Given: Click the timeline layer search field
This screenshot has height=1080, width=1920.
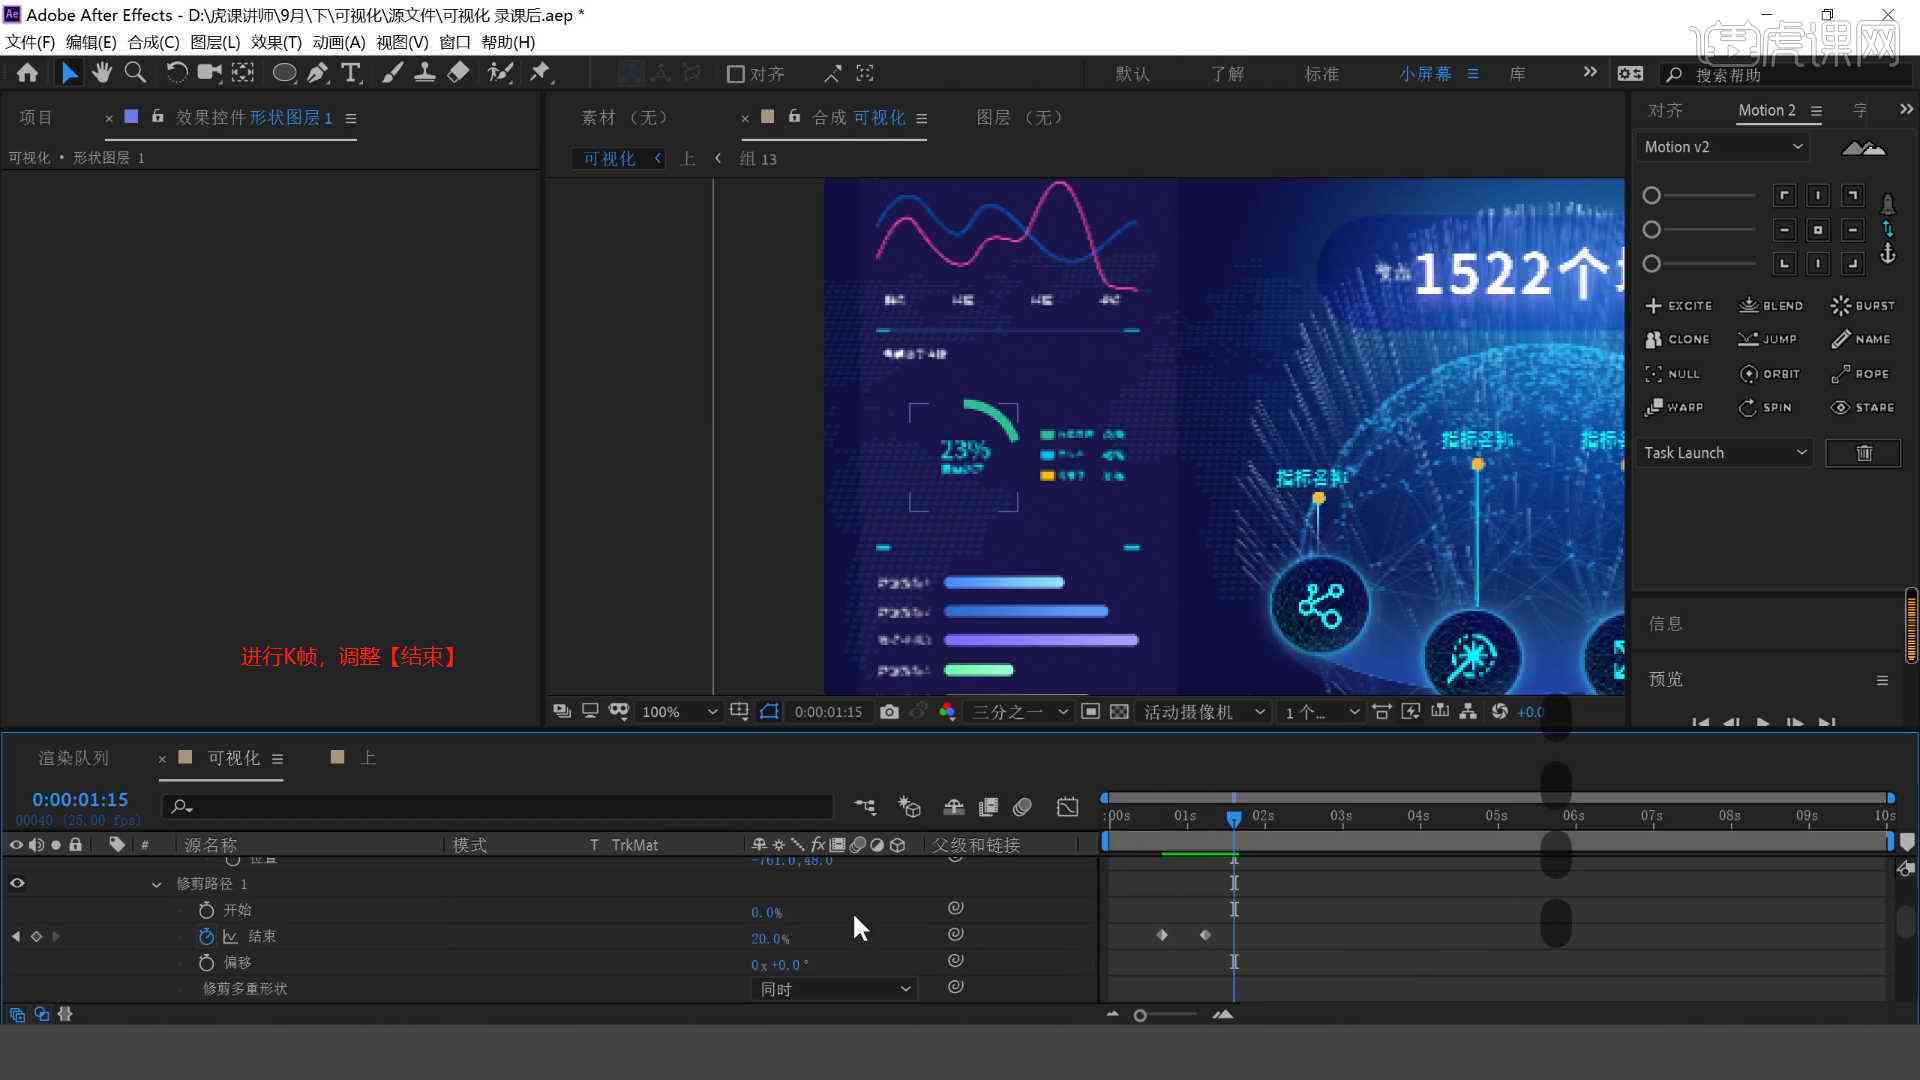Looking at the screenshot, I should 497,807.
